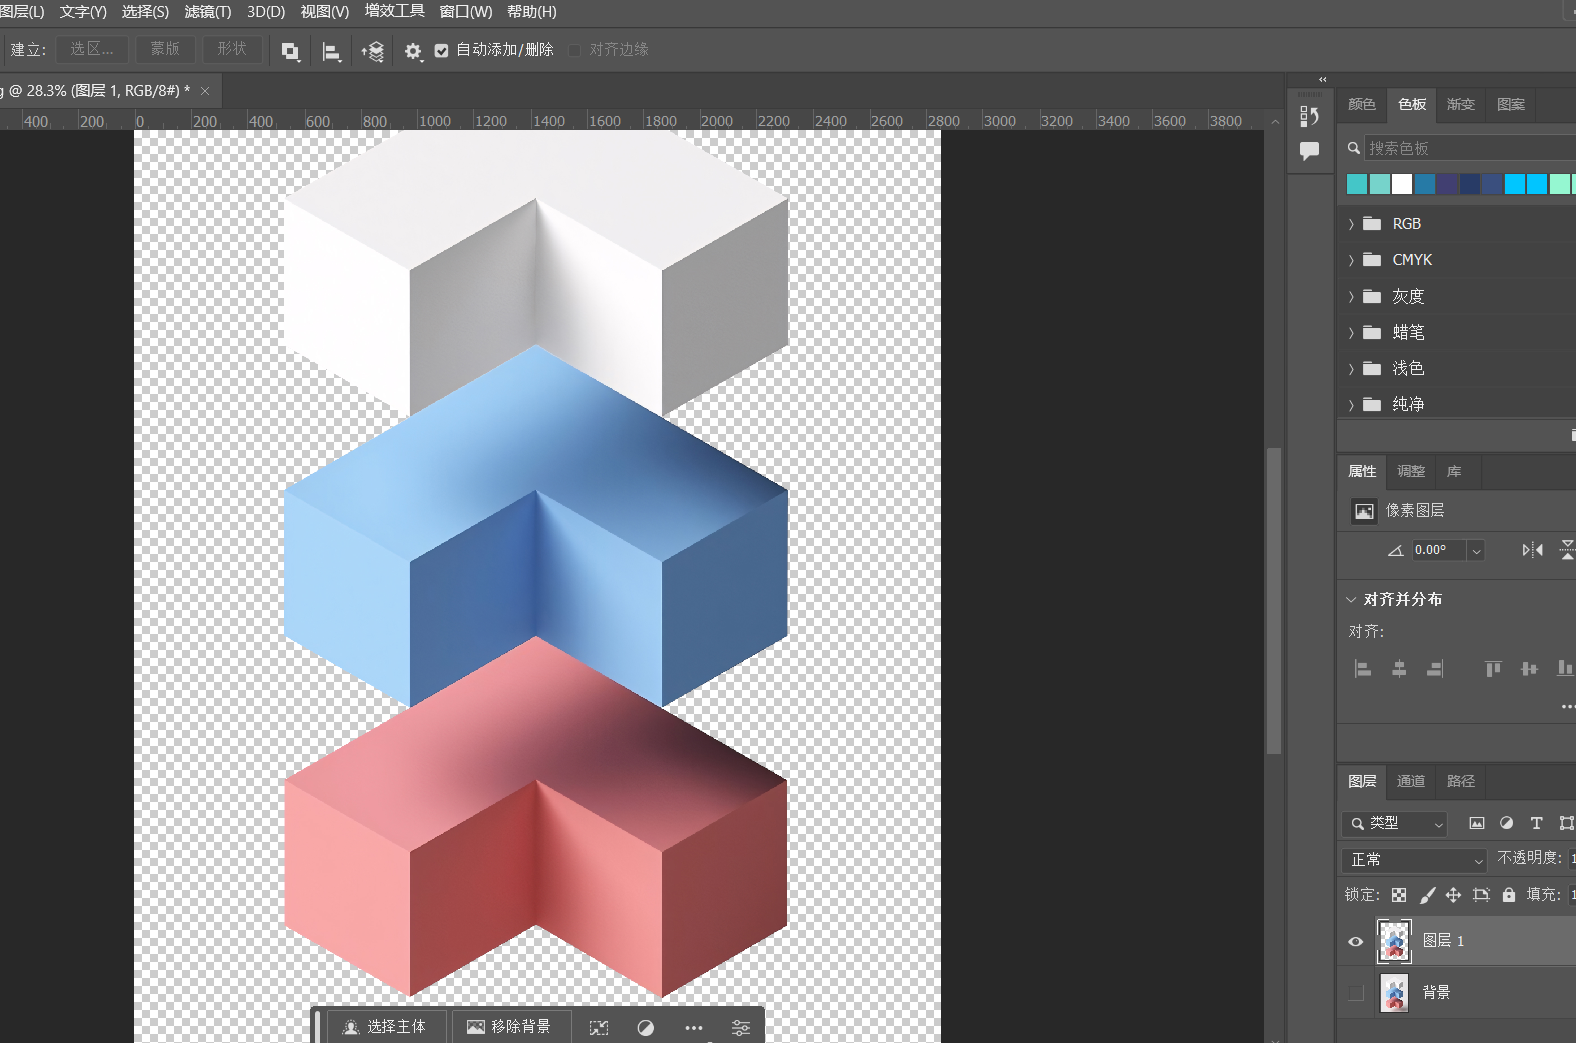Open the path arrangement stack icon
Image resolution: width=1576 pixels, height=1043 pixels.
[x=373, y=52]
